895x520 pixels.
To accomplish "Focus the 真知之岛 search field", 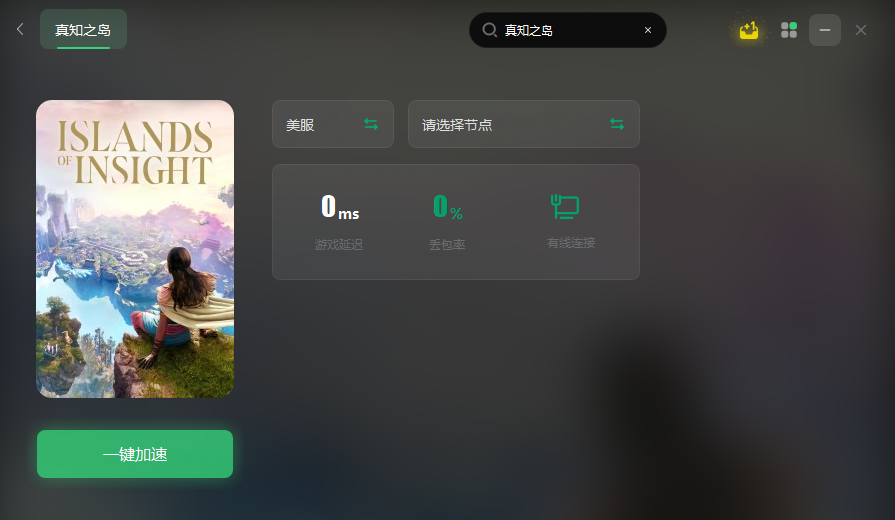I will [x=567, y=30].
